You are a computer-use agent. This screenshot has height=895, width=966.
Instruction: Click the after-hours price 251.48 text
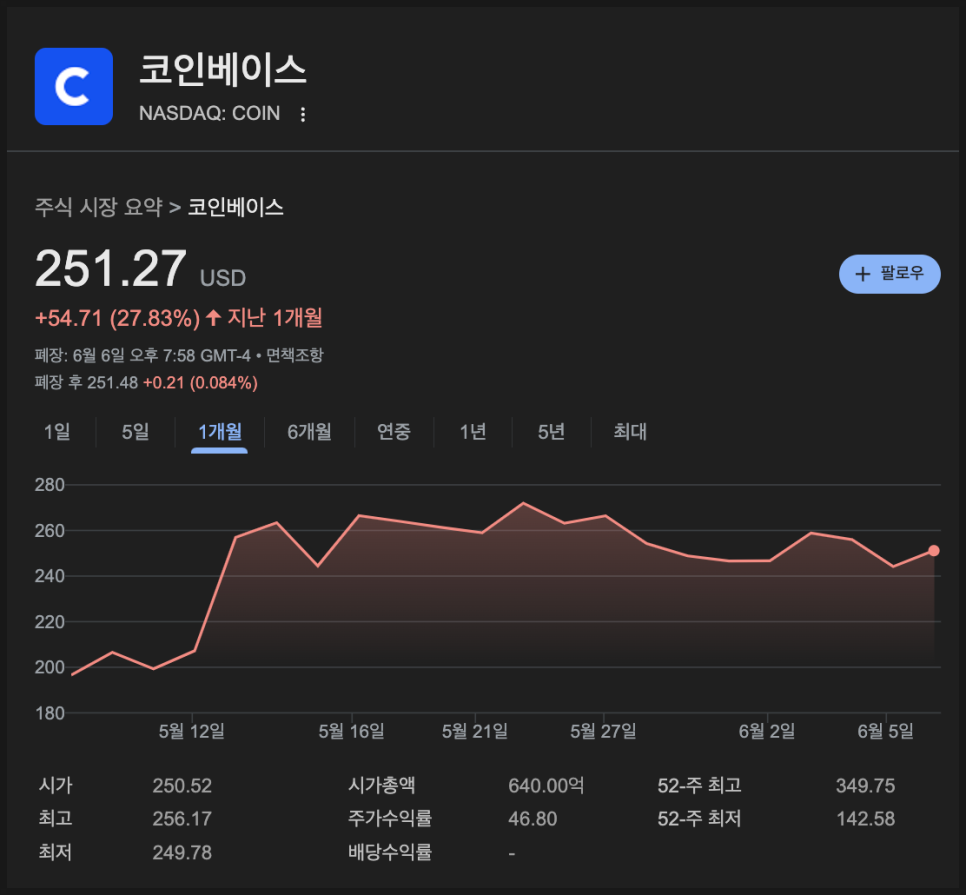pyautogui.click(x=112, y=383)
